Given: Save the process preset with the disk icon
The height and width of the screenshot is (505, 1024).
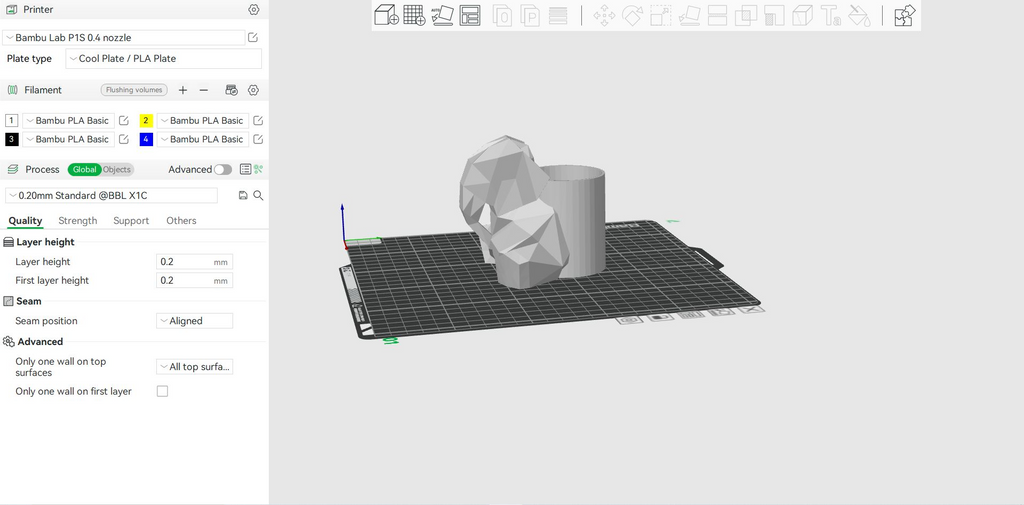Looking at the screenshot, I should pos(243,195).
